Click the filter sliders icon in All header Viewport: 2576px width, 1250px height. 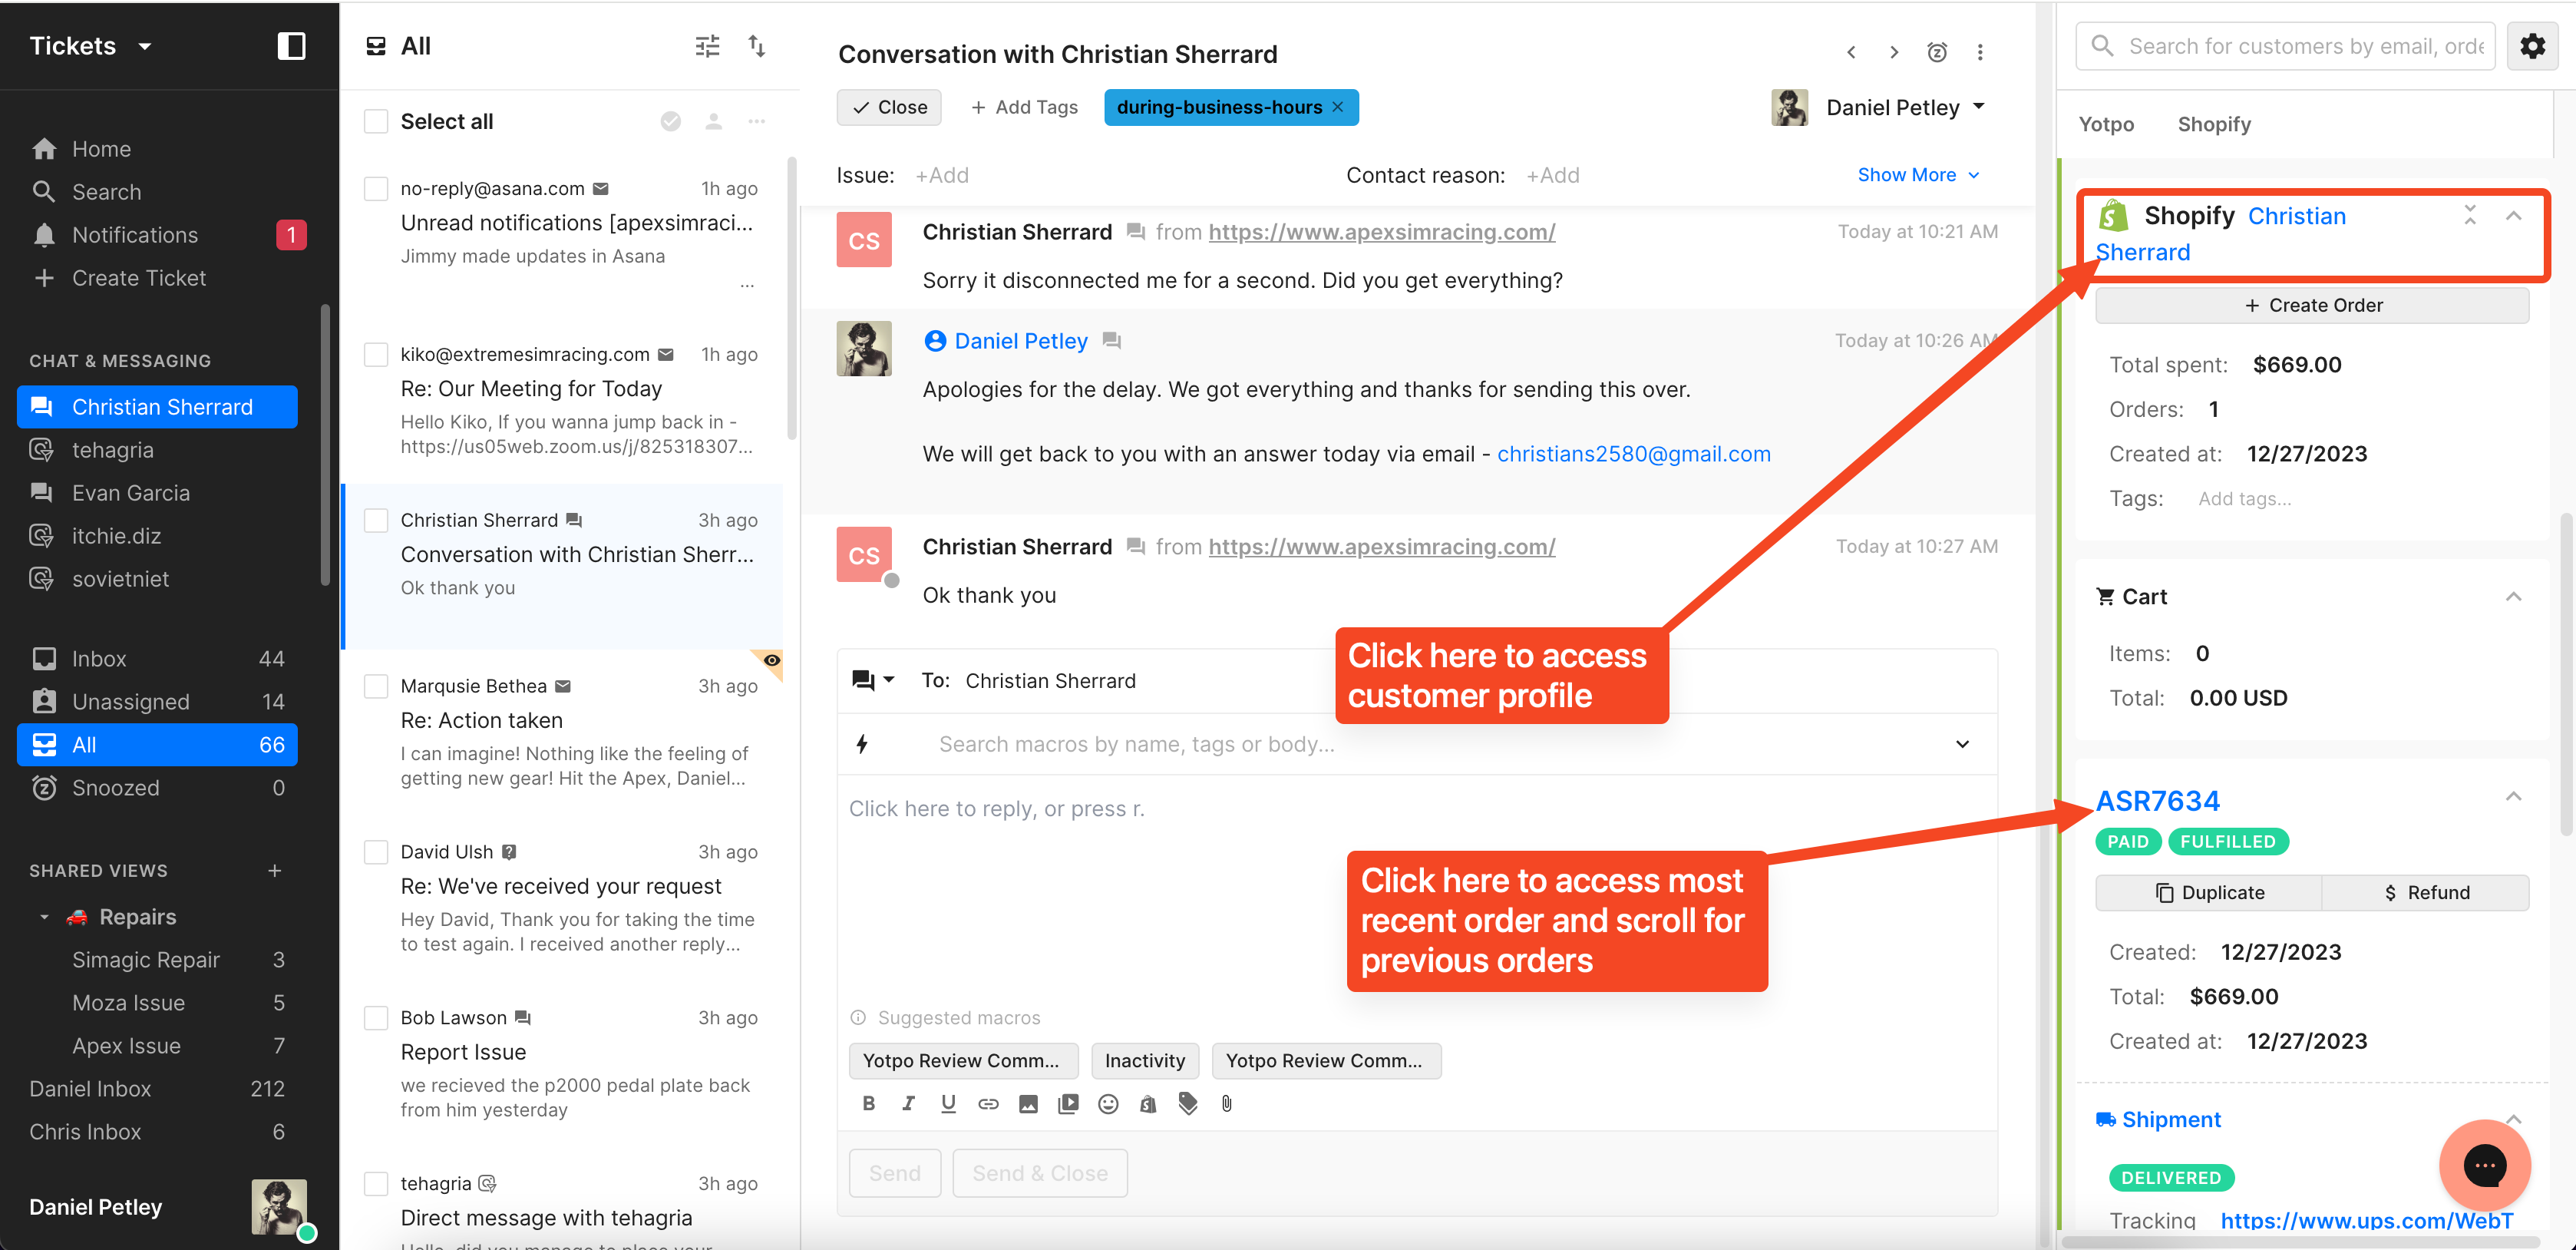click(707, 46)
